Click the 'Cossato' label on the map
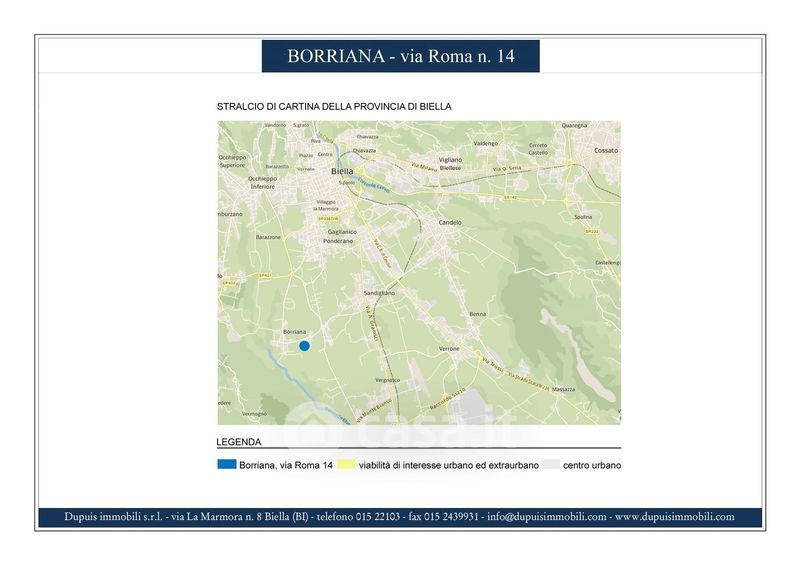The height and width of the screenshot is (565, 800). coord(606,151)
